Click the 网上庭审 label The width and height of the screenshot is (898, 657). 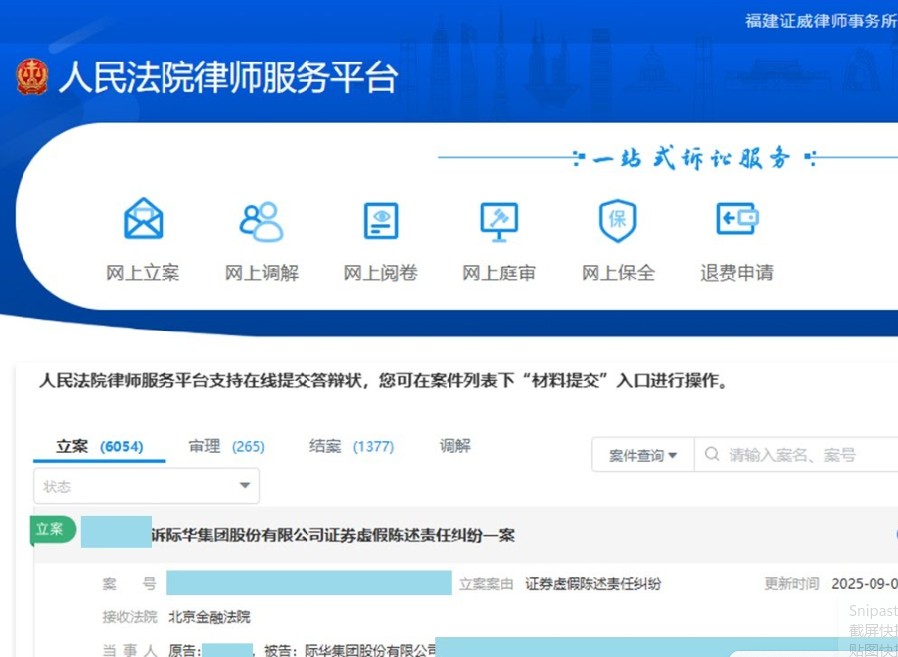click(499, 273)
